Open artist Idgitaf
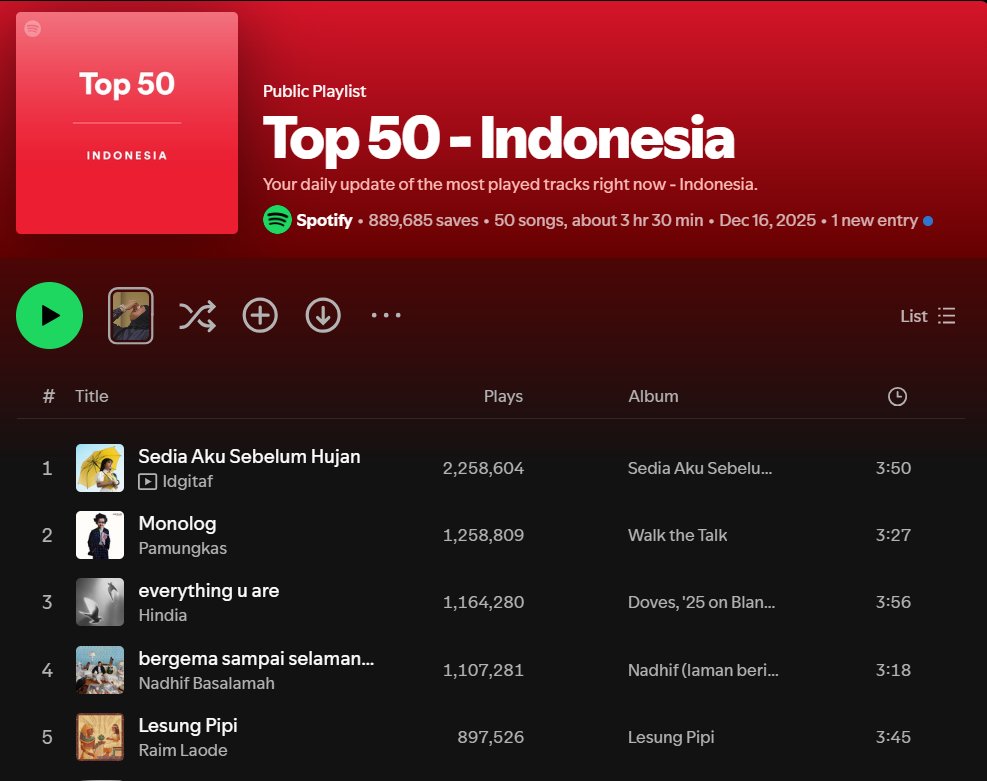Screen dimensions: 987x781 (188, 481)
